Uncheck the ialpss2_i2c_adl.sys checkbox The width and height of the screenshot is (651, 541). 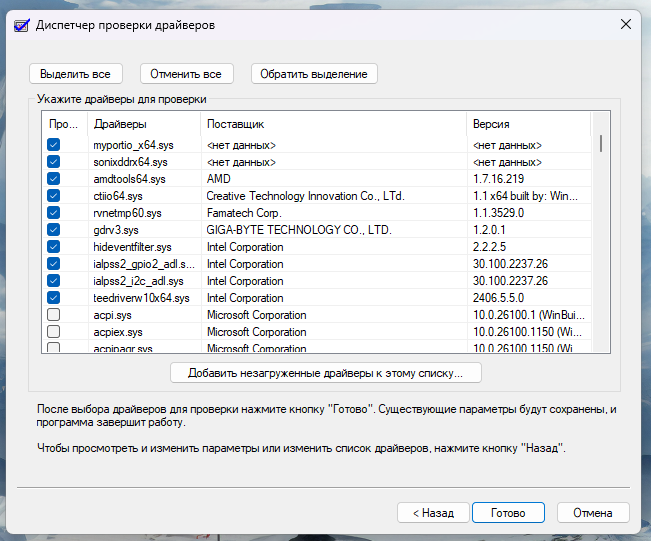(x=54, y=281)
